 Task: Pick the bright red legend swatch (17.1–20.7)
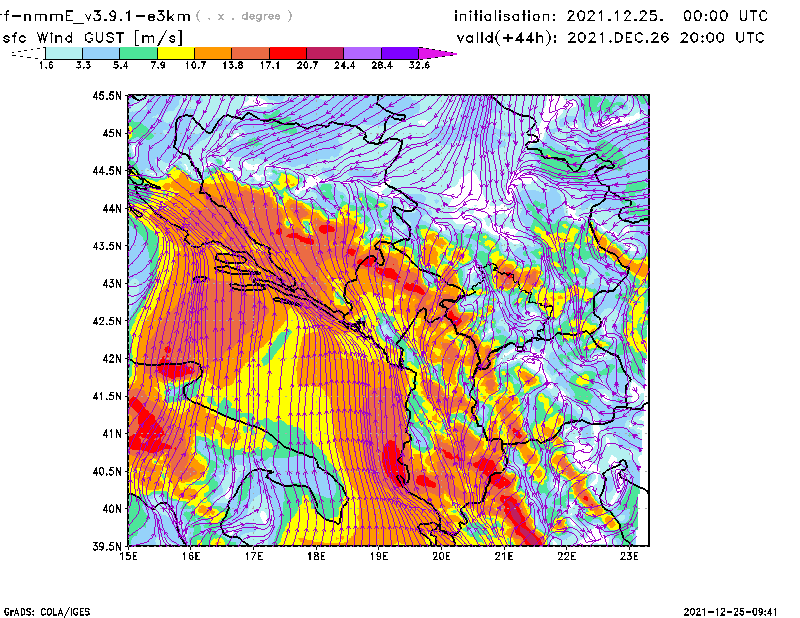288,53
